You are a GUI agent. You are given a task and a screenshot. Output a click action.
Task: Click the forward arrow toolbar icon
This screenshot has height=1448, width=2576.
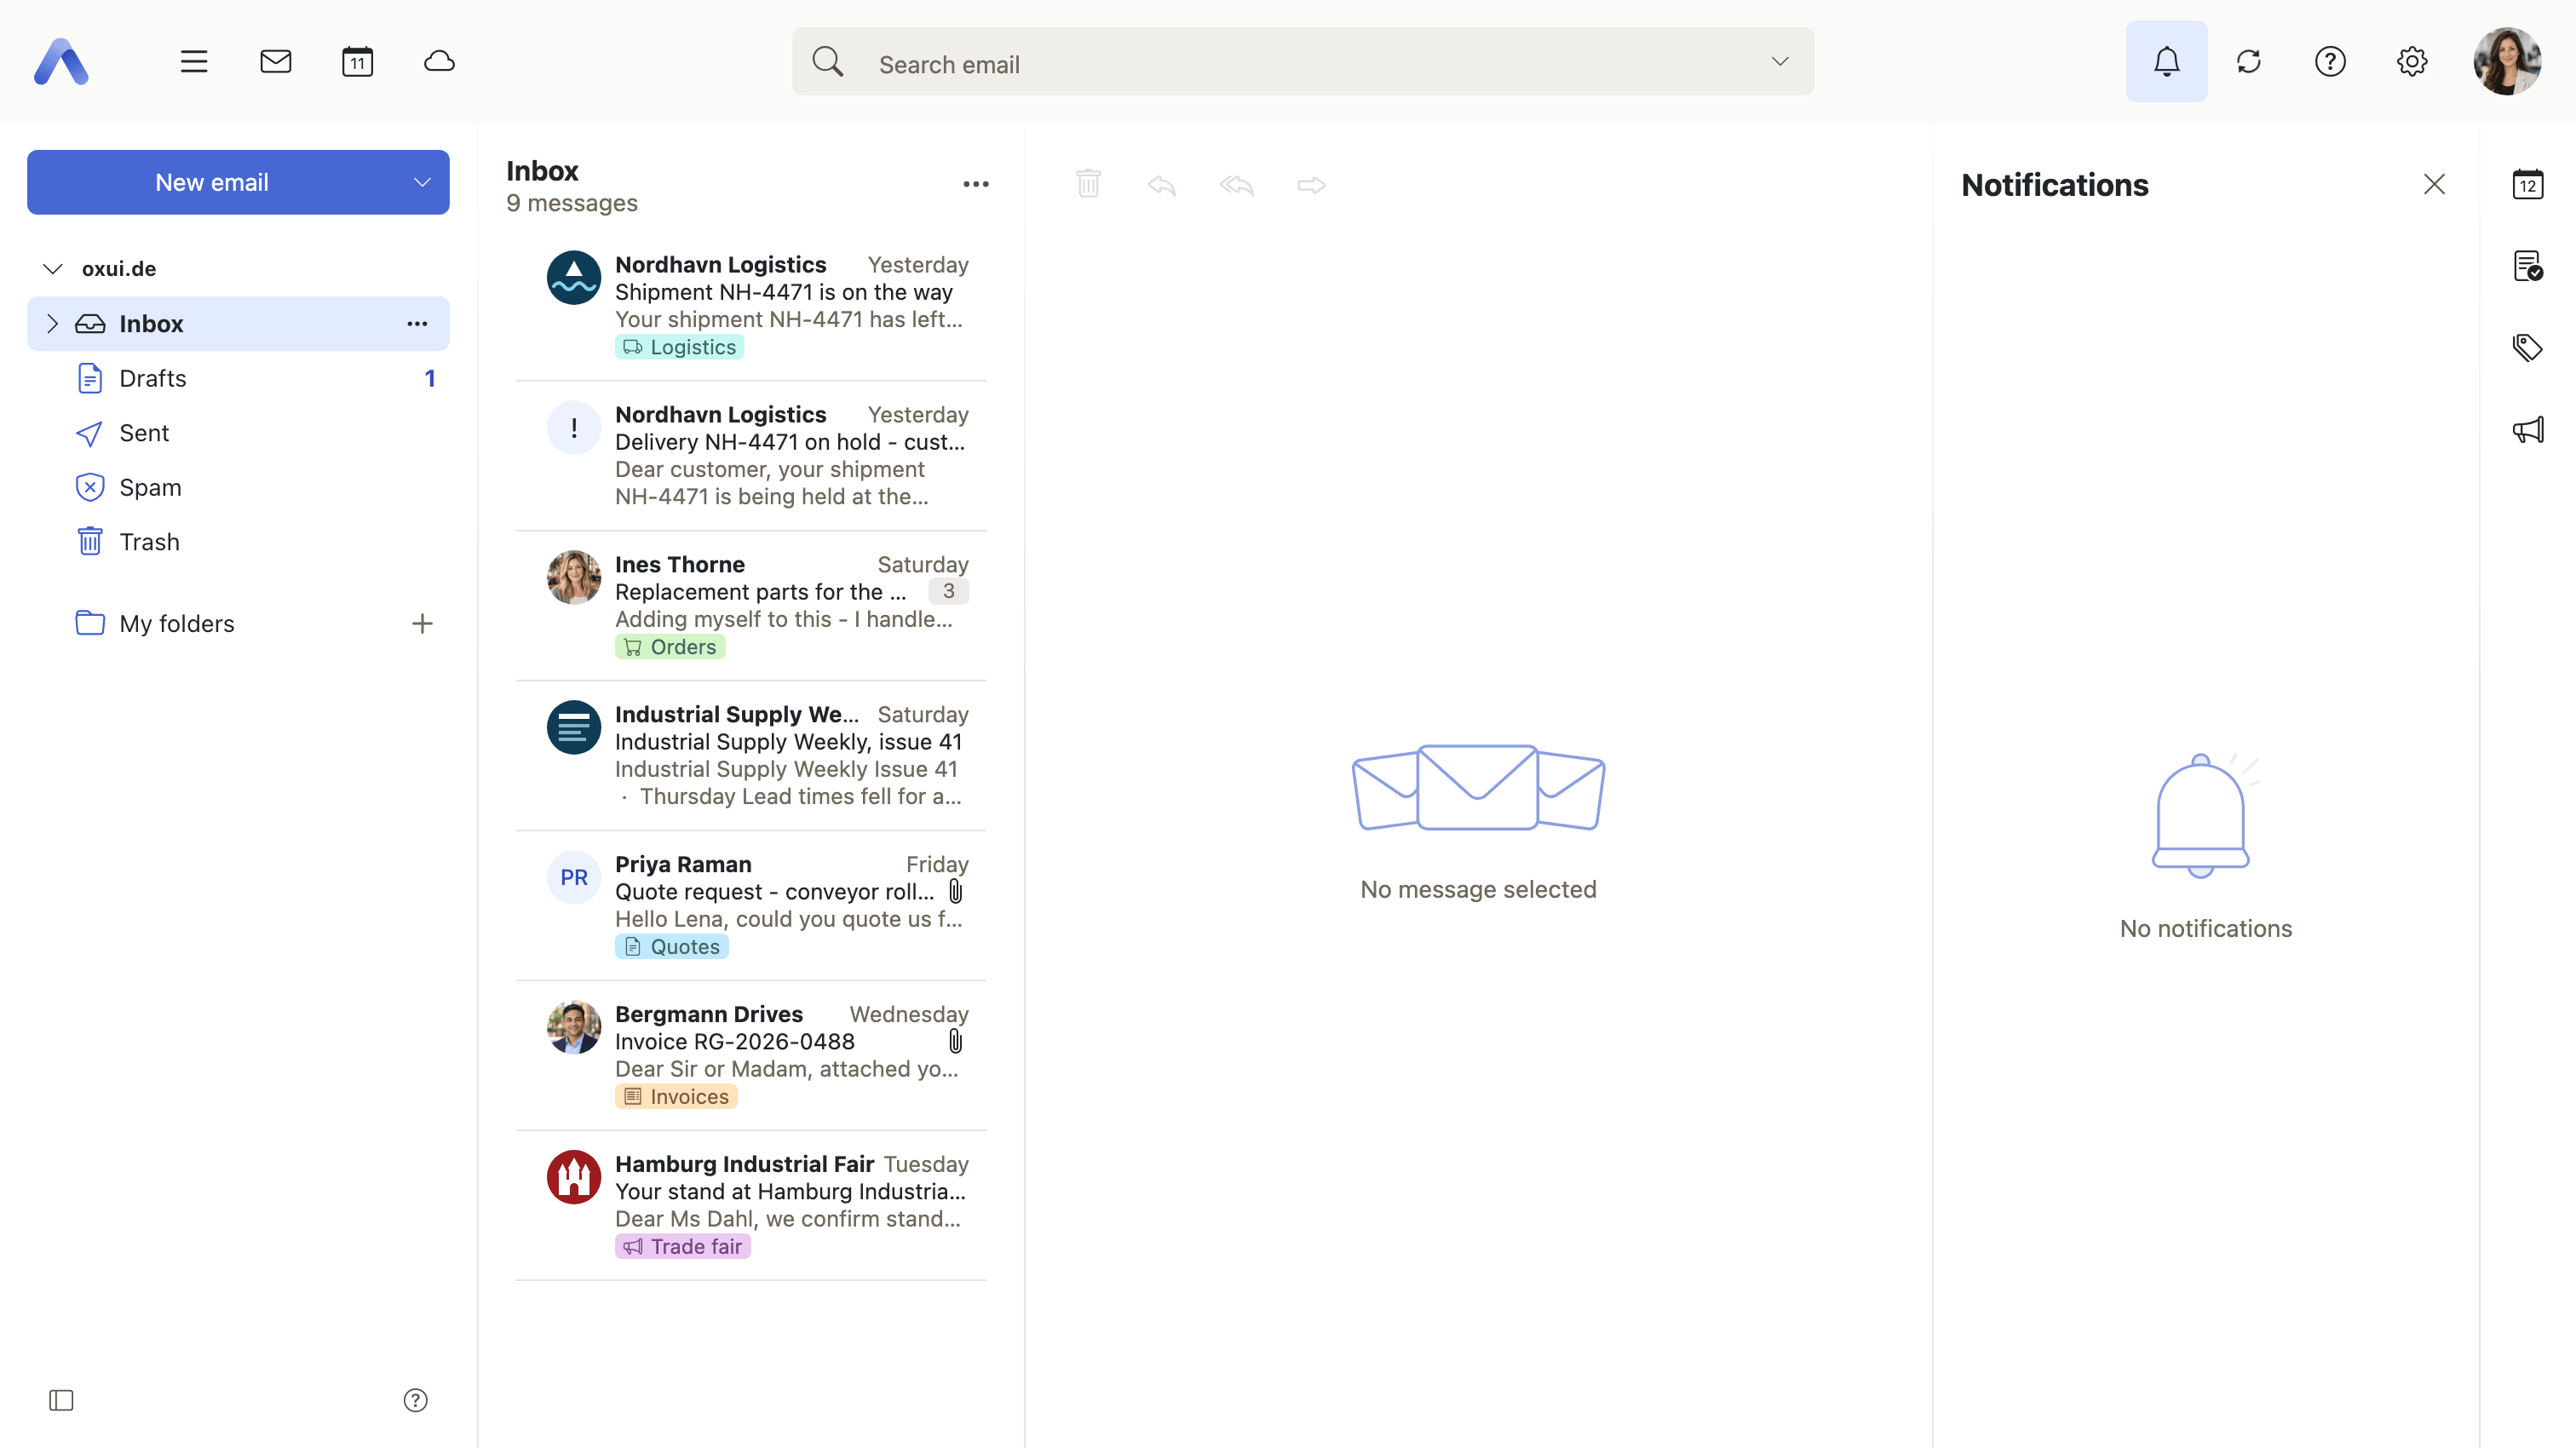(x=1311, y=184)
